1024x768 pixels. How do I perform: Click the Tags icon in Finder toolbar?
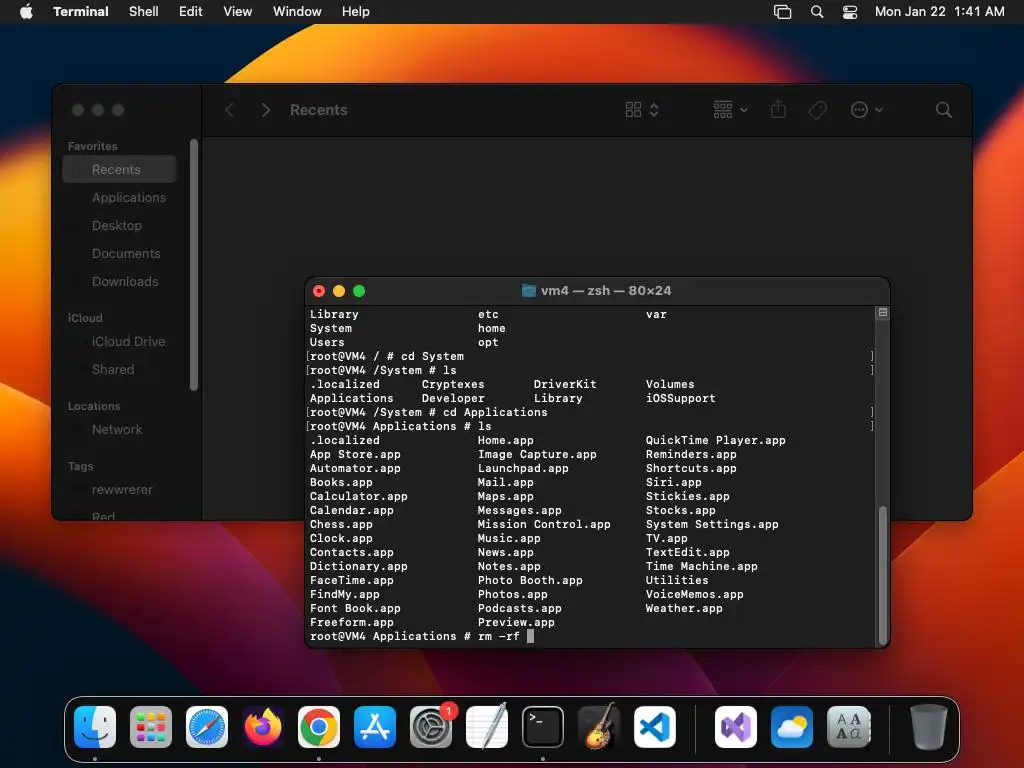pyautogui.click(x=818, y=110)
